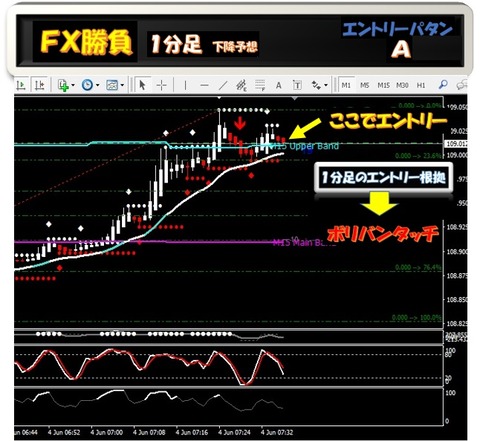480x441 pixels.
Task: Expand the Arrows dropdown arrow
Action: [326, 85]
